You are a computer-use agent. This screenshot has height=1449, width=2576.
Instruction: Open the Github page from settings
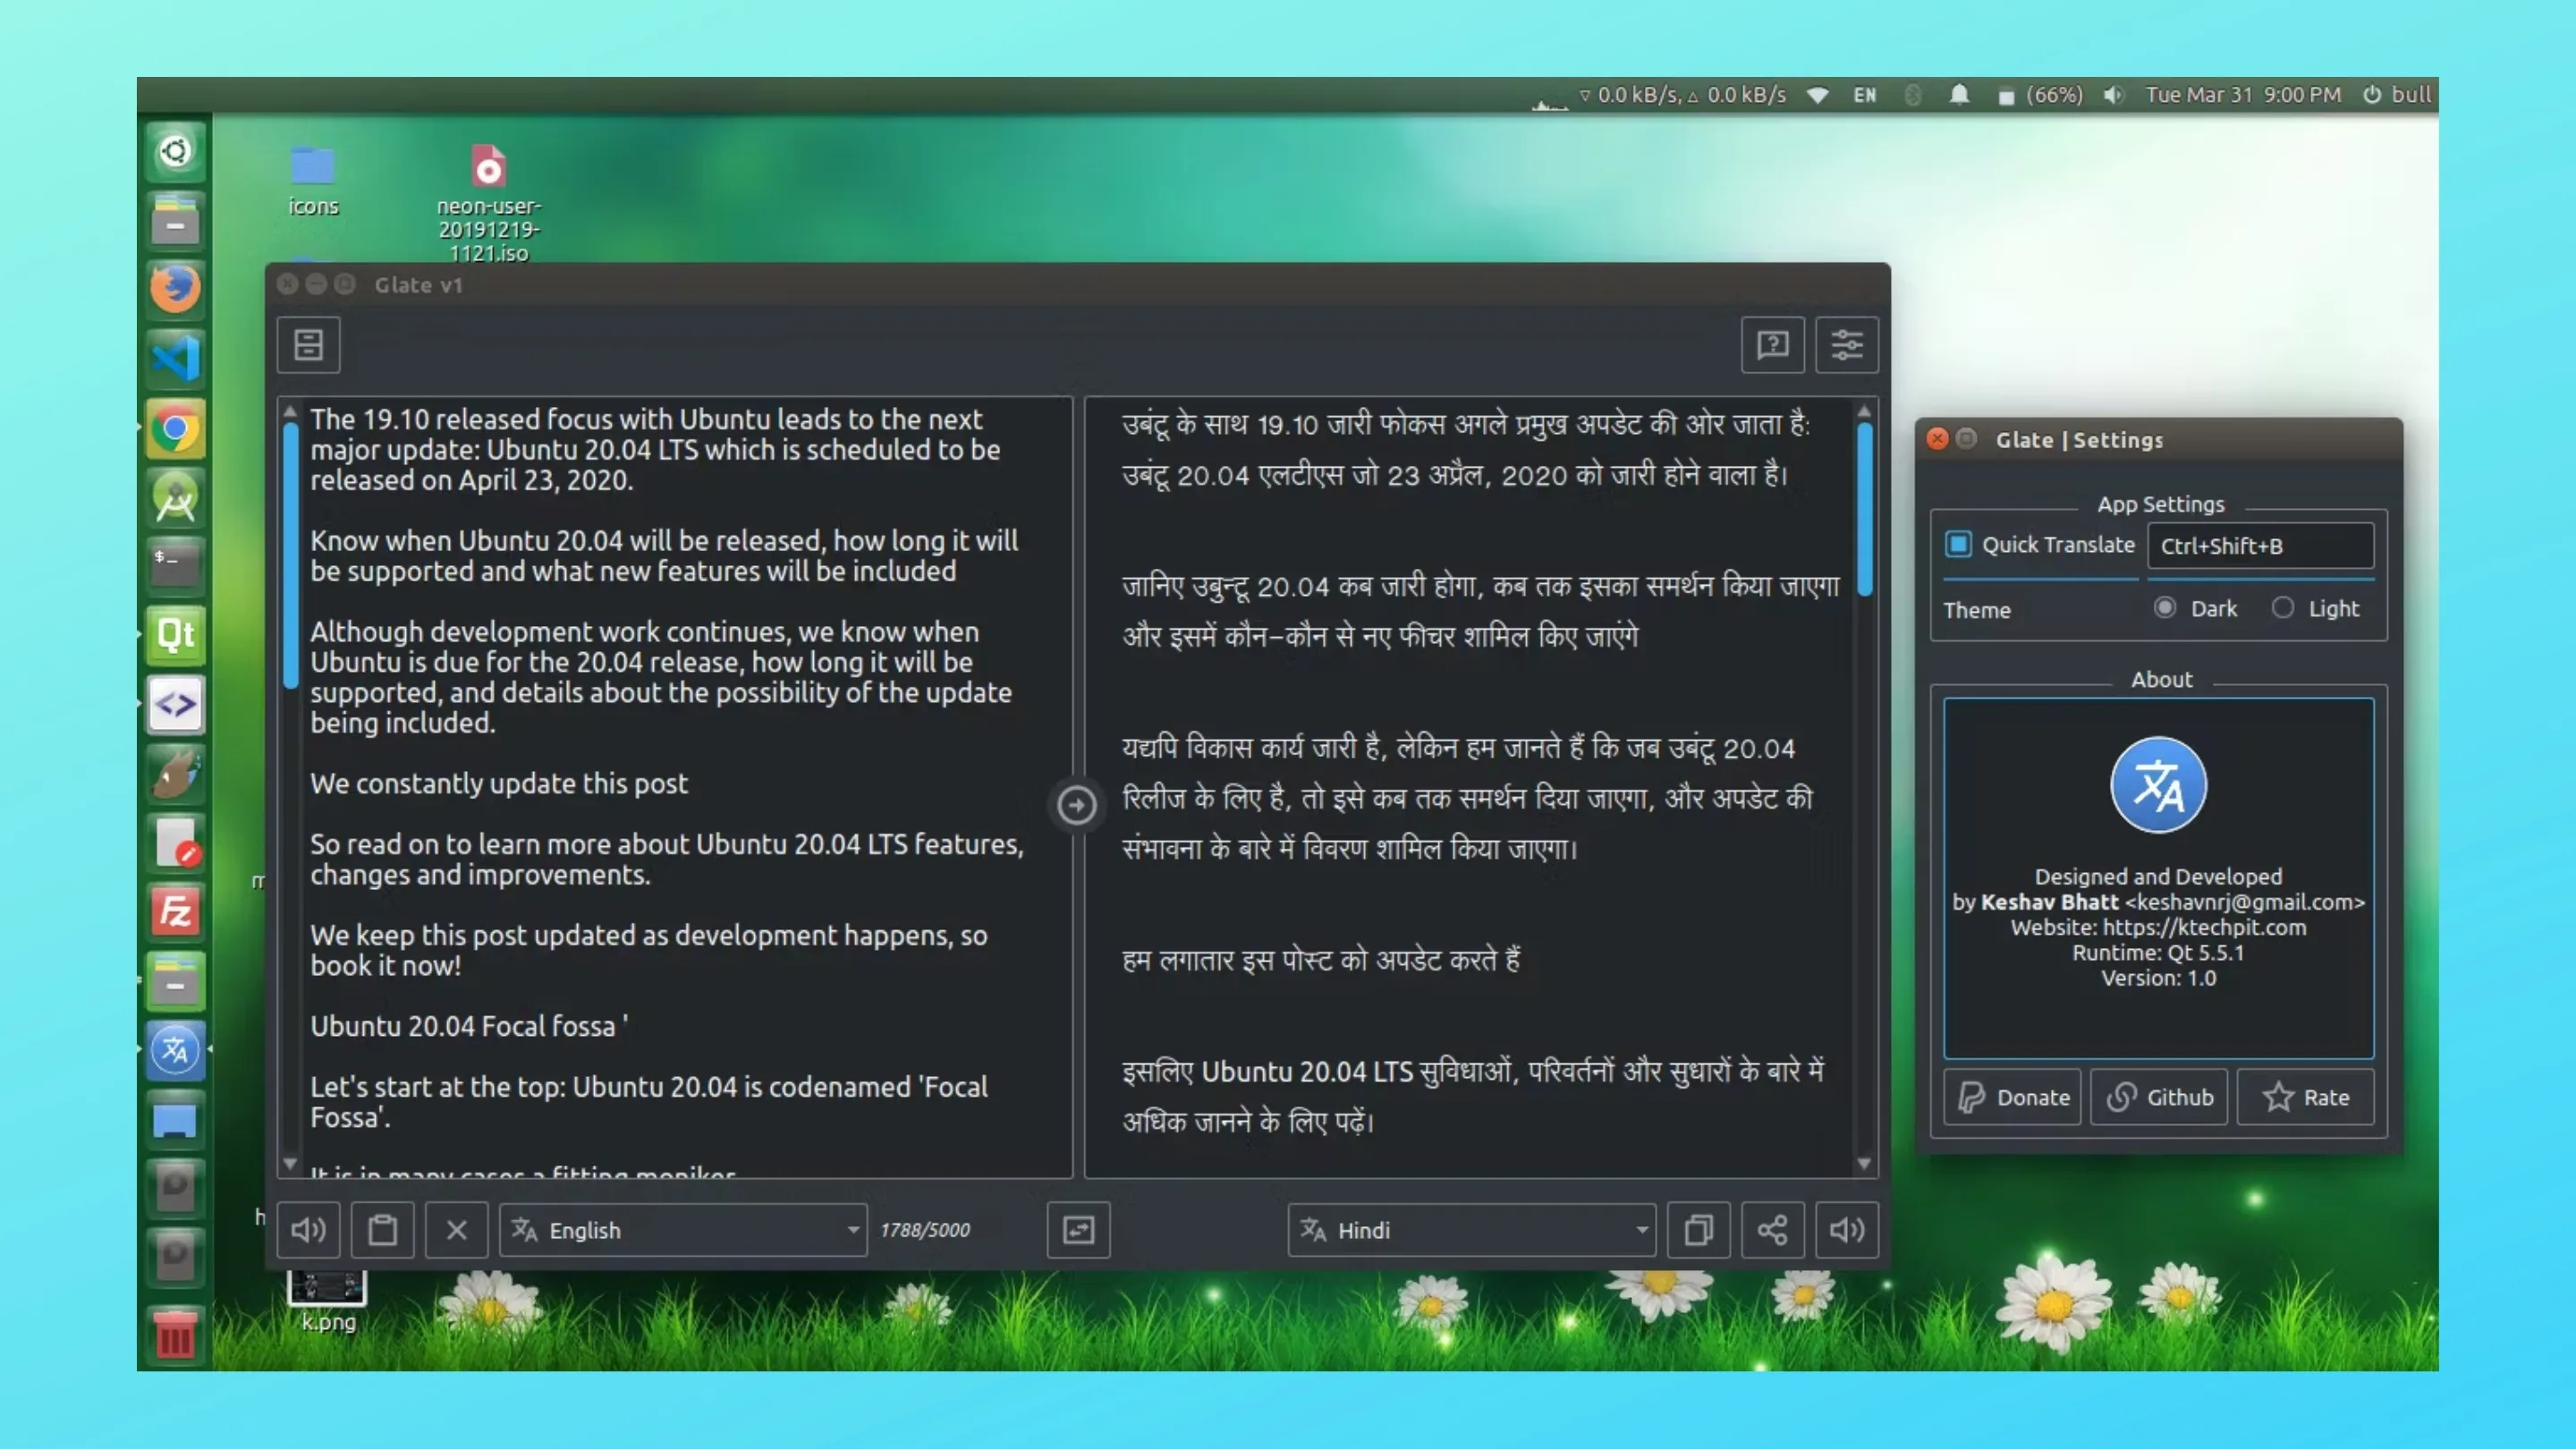tap(2159, 1097)
